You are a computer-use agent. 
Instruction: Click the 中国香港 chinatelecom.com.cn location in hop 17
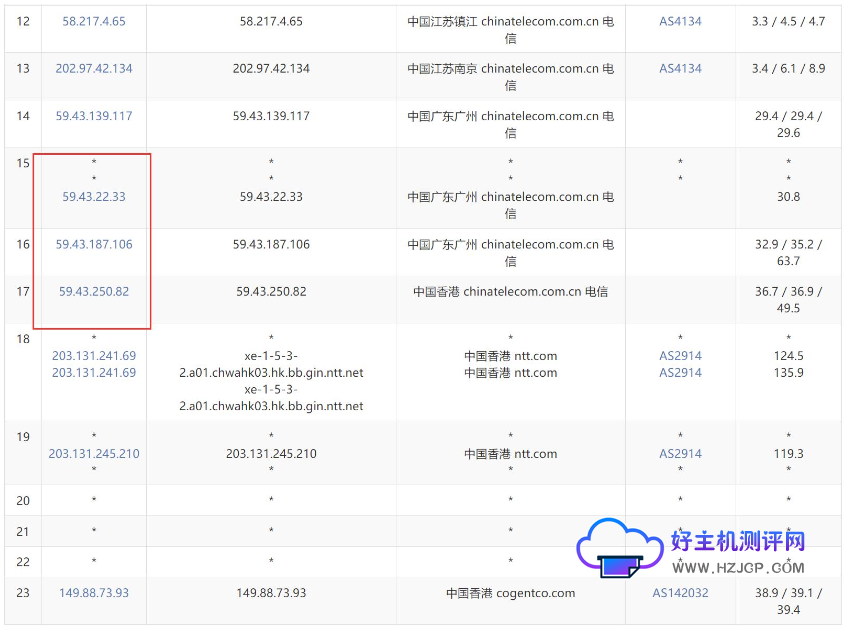(510, 292)
